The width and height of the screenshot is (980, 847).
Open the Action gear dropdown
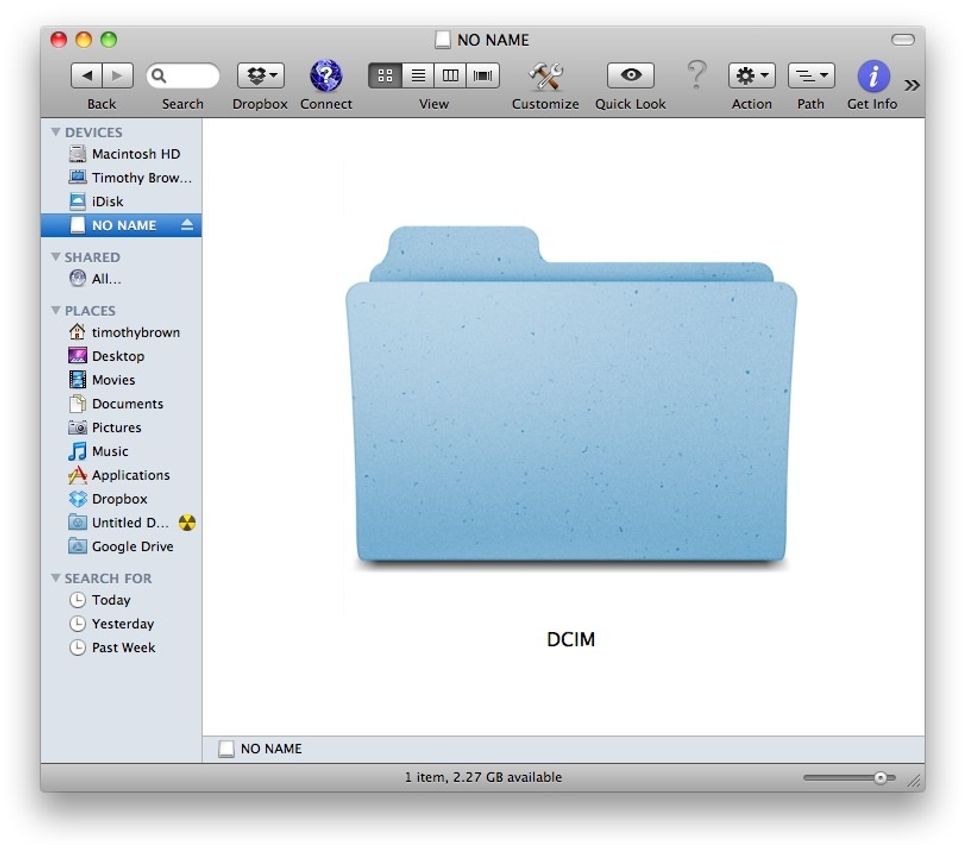[x=751, y=75]
